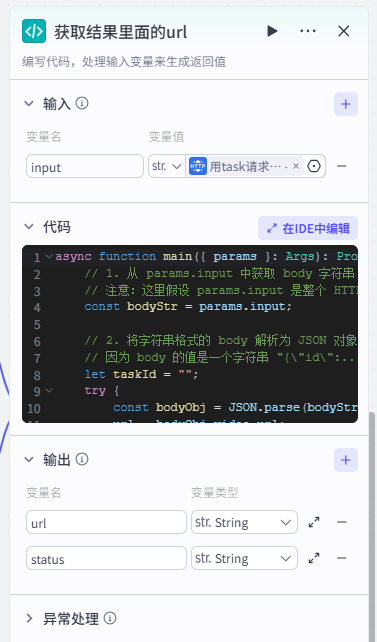Run the node with the play button

coord(272,31)
